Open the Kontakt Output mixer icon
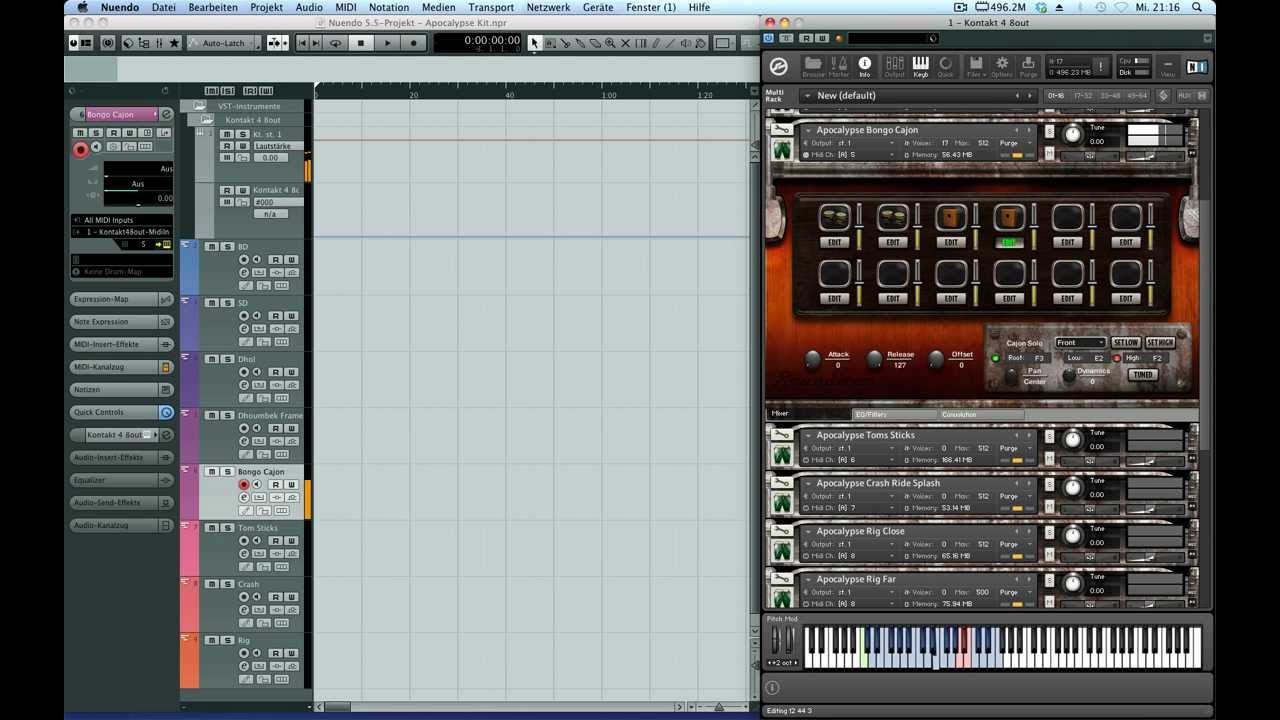Viewport: 1280px width, 720px height. pyautogui.click(x=894, y=66)
